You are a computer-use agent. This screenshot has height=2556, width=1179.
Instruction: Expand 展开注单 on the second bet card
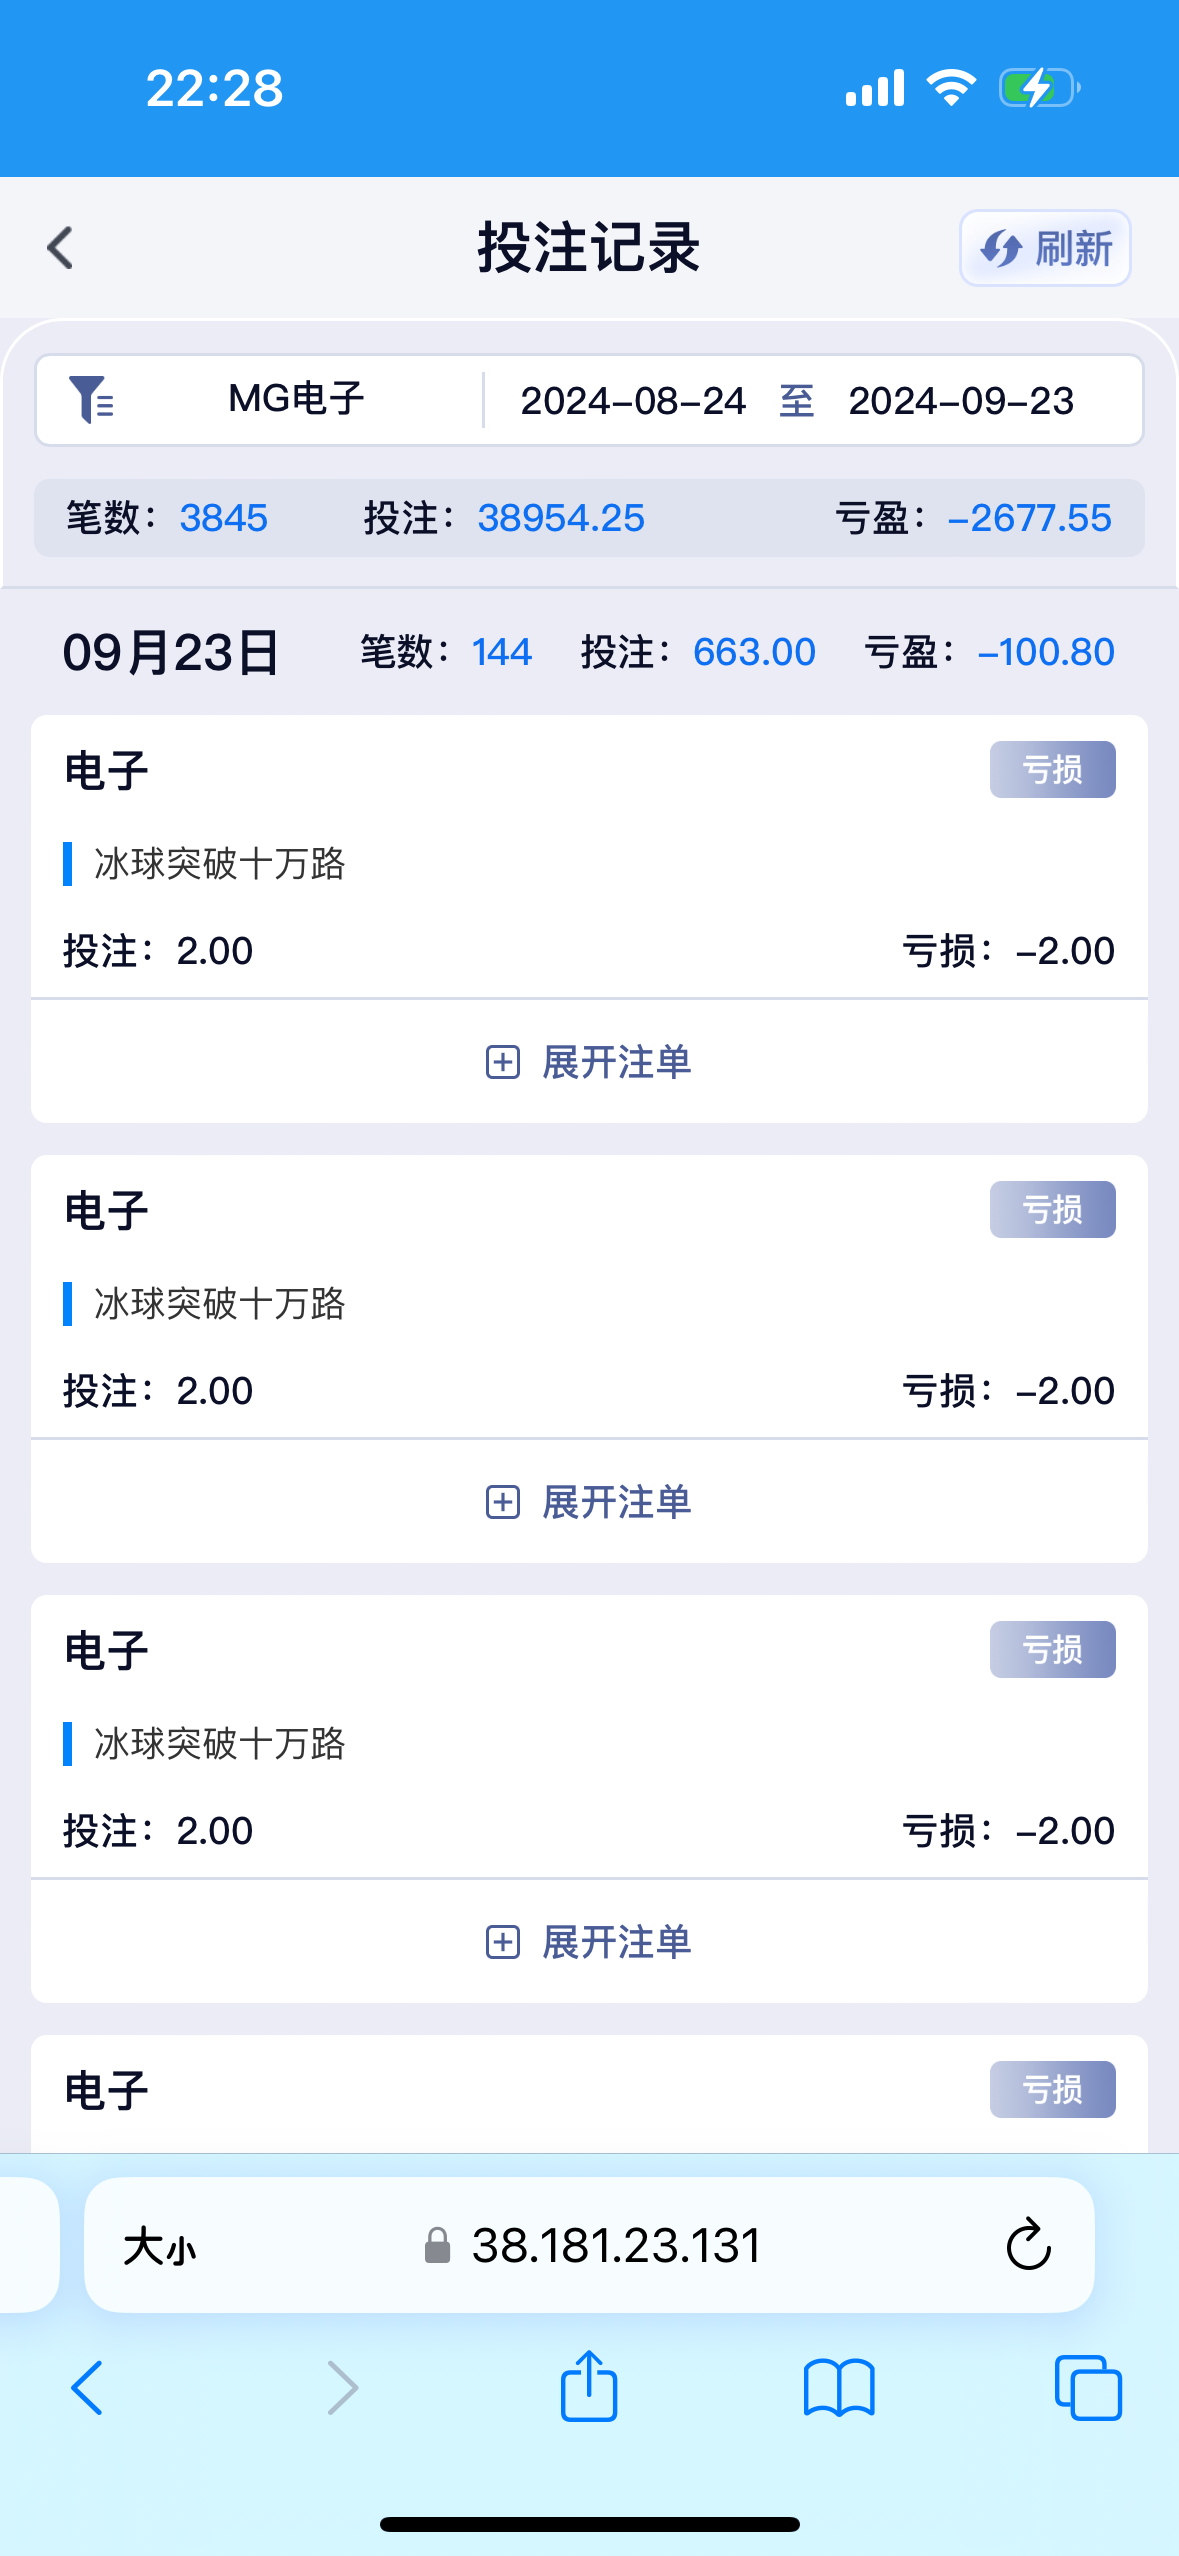[589, 1502]
